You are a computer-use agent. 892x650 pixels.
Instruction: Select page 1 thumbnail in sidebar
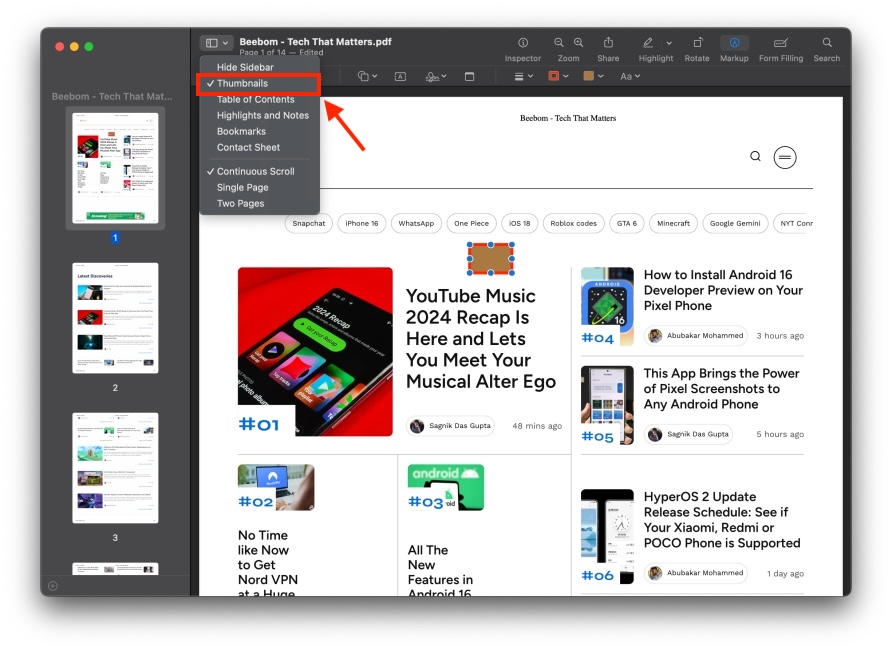(115, 168)
